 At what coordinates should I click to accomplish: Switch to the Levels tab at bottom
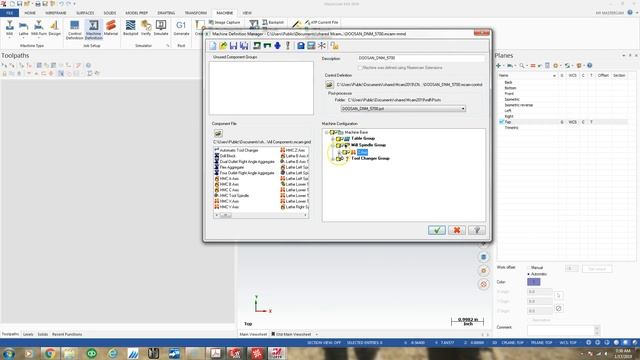point(28,334)
